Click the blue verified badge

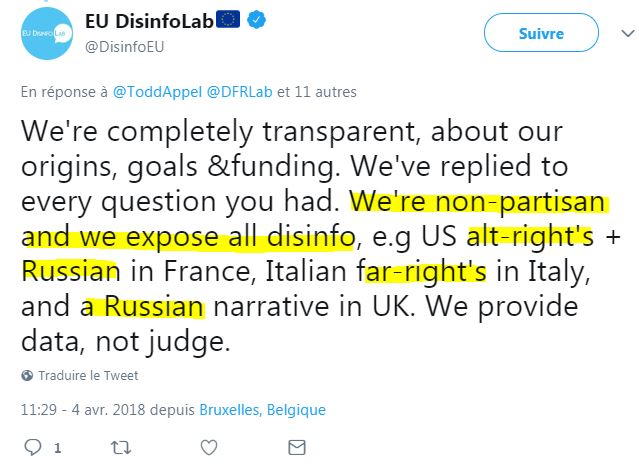(256, 20)
